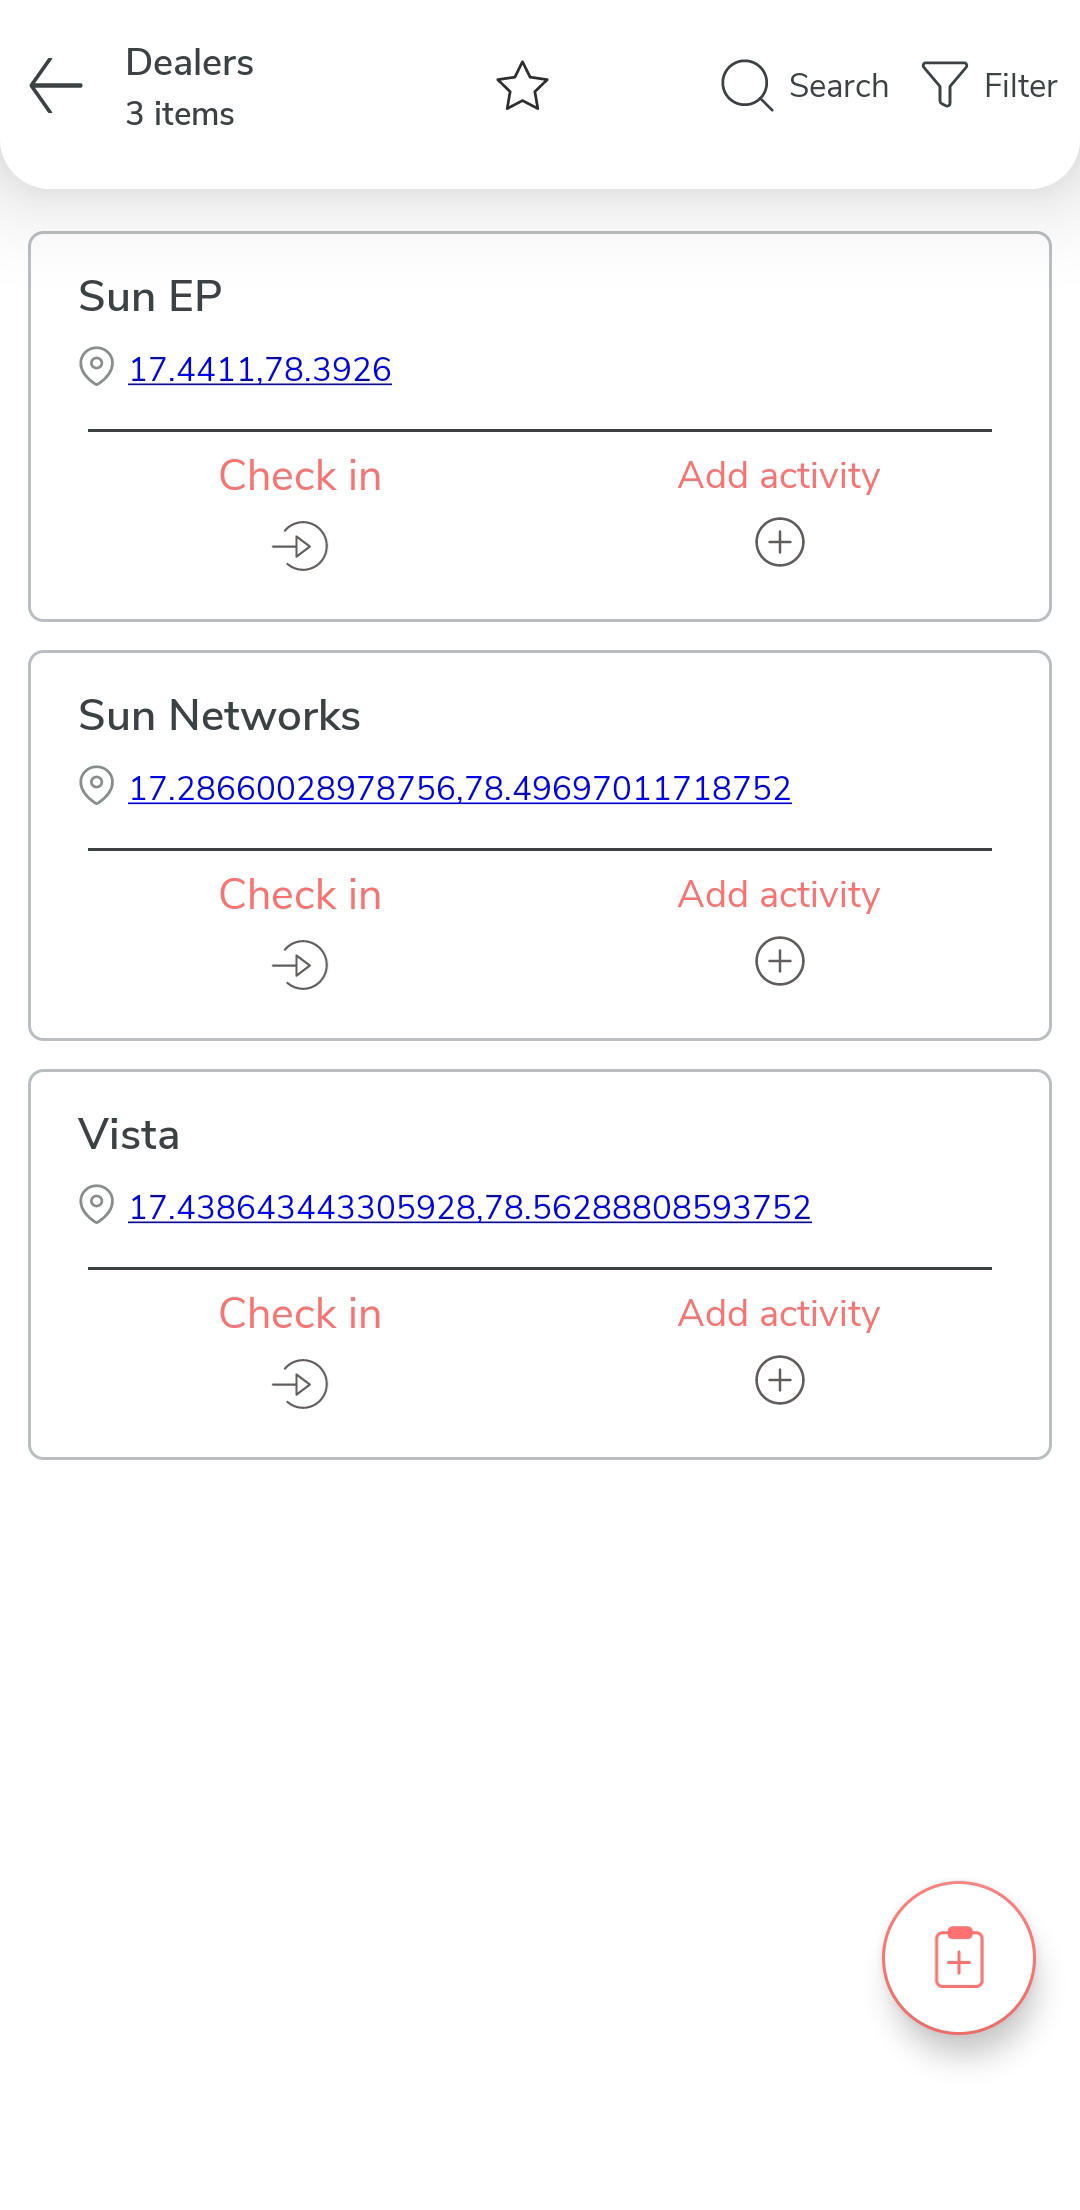Image resolution: width=1080 pixels, height=2210 pixels.
Task: Click Check in text for Sun EP
Action: [300, 476]
